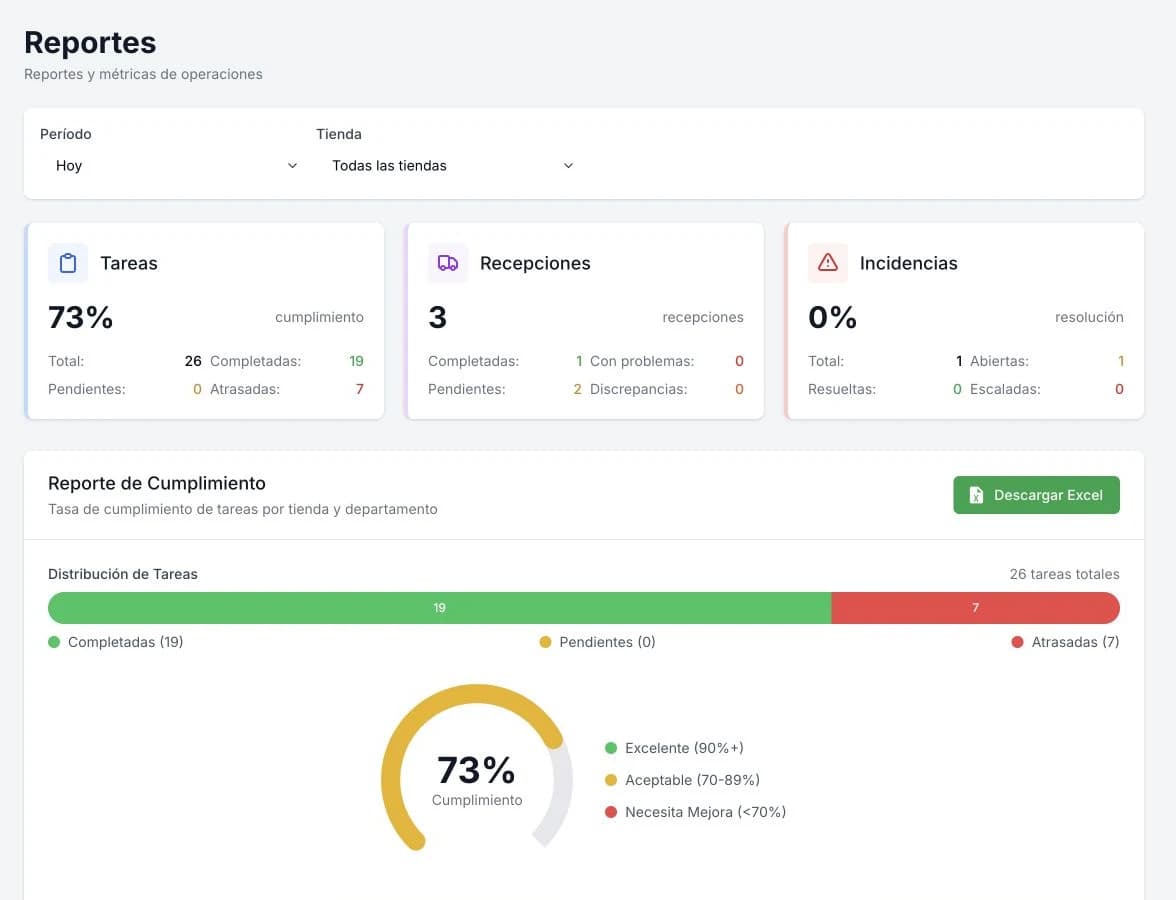
Task: Click the Con problemas value 0
Action: (x=740, y=361)
